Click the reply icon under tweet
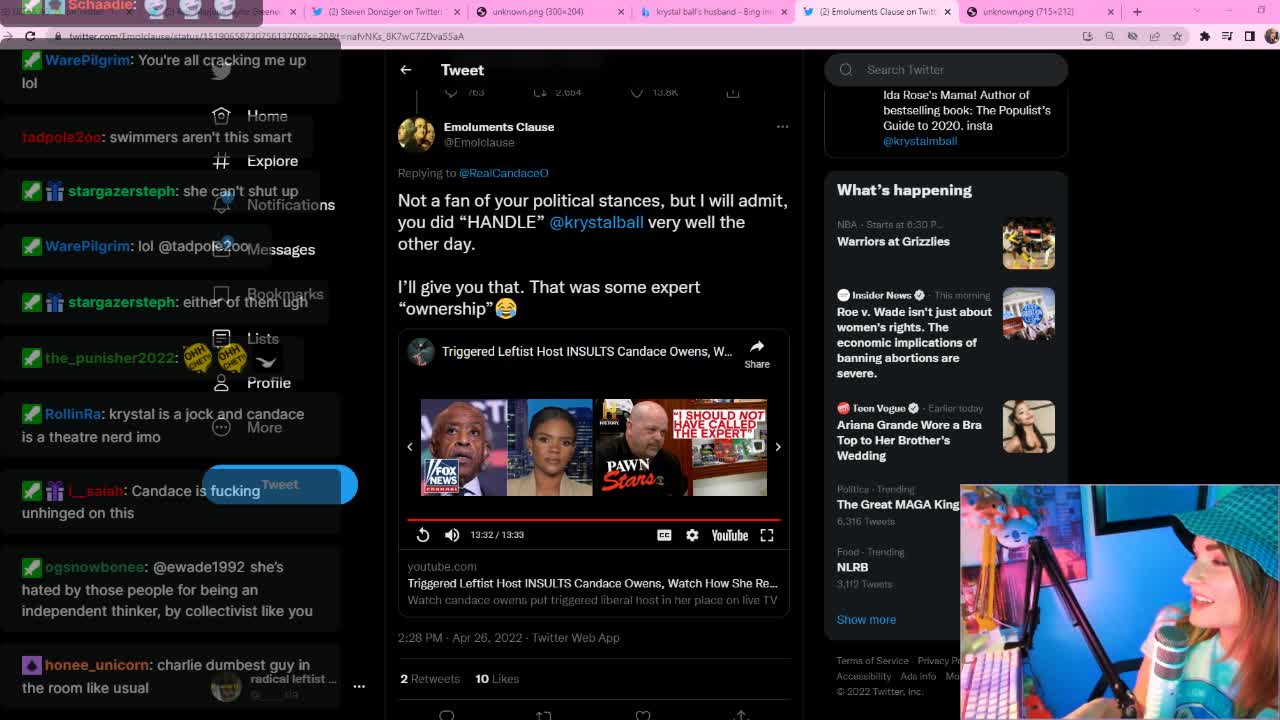The height and width of the screenshot is (720, 1280). pos(447,714)
